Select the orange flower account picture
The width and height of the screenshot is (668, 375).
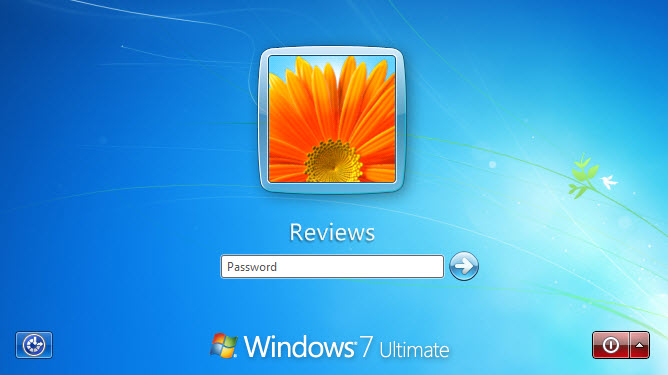click(332, 119)
